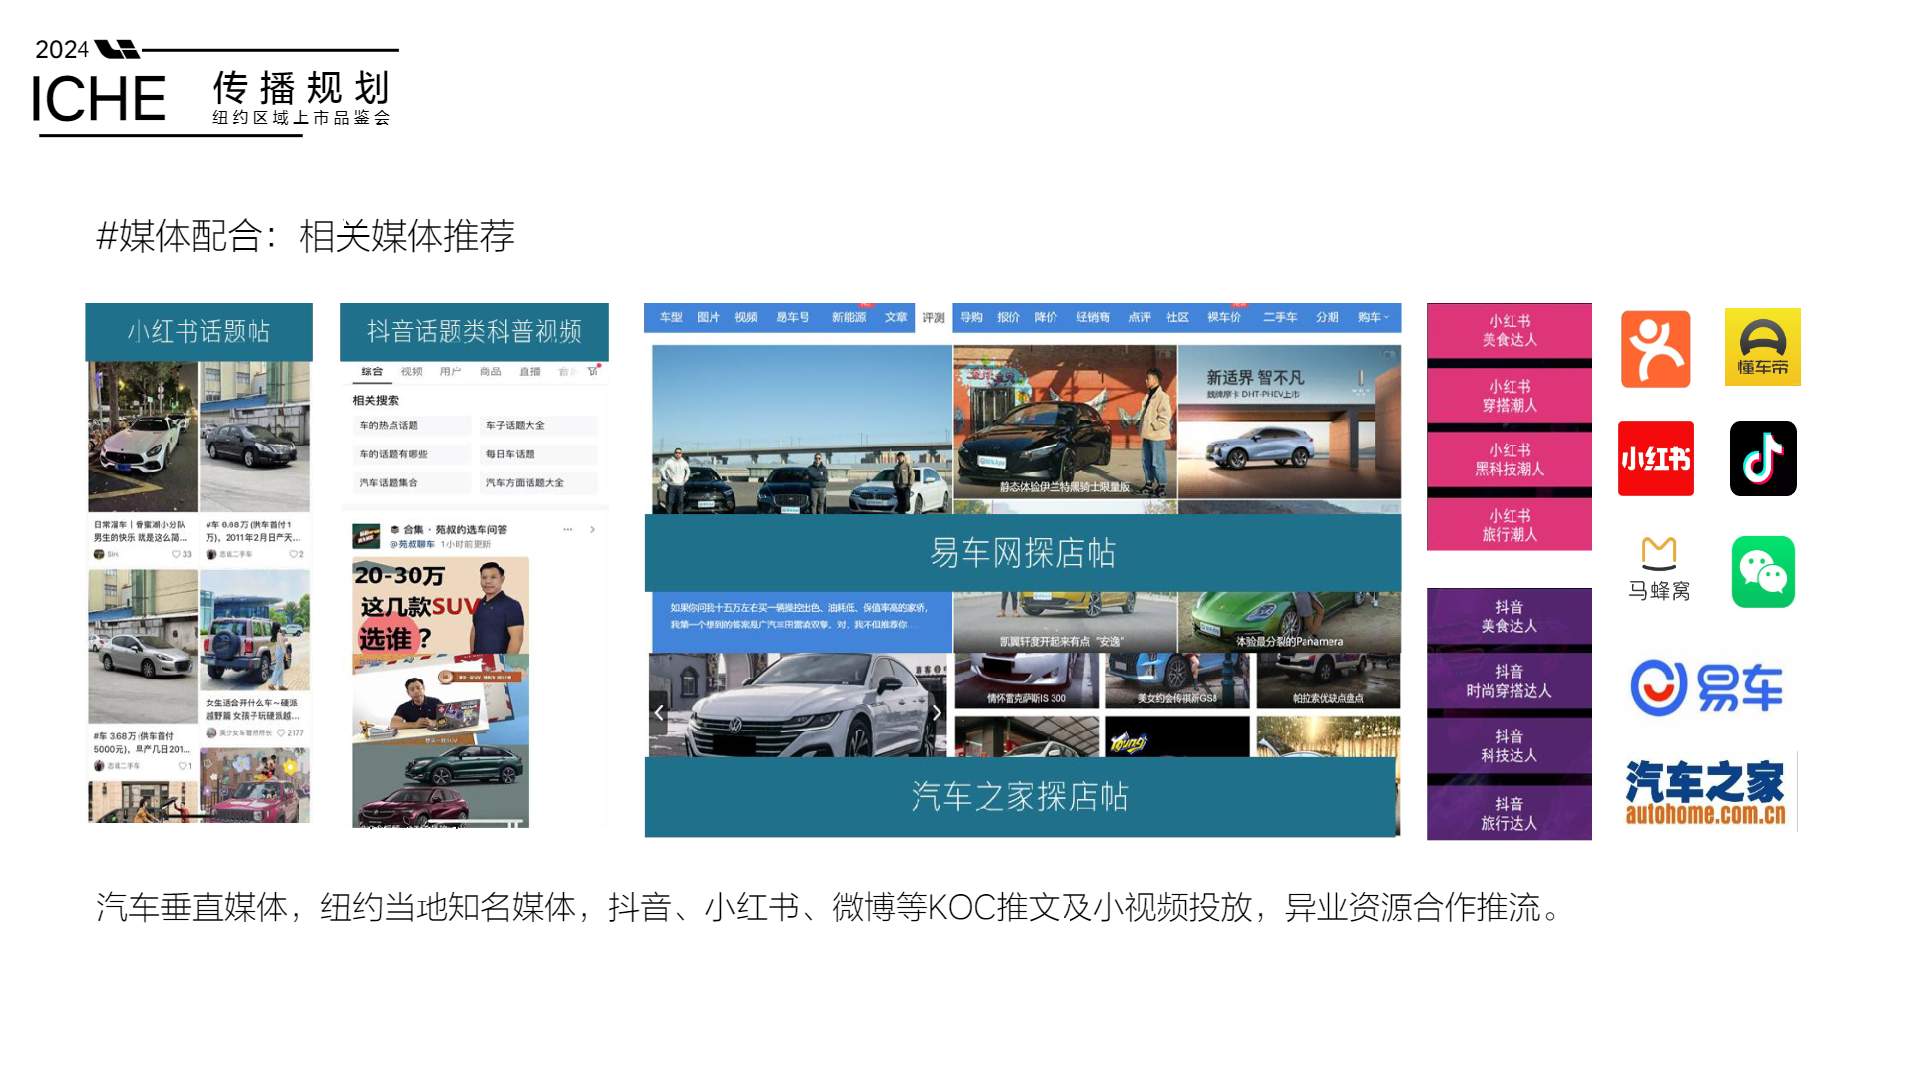Click the 抖音话题类科普视频 header
This screenshot has width=1920, height=1080.
click(x=474, y=332)
